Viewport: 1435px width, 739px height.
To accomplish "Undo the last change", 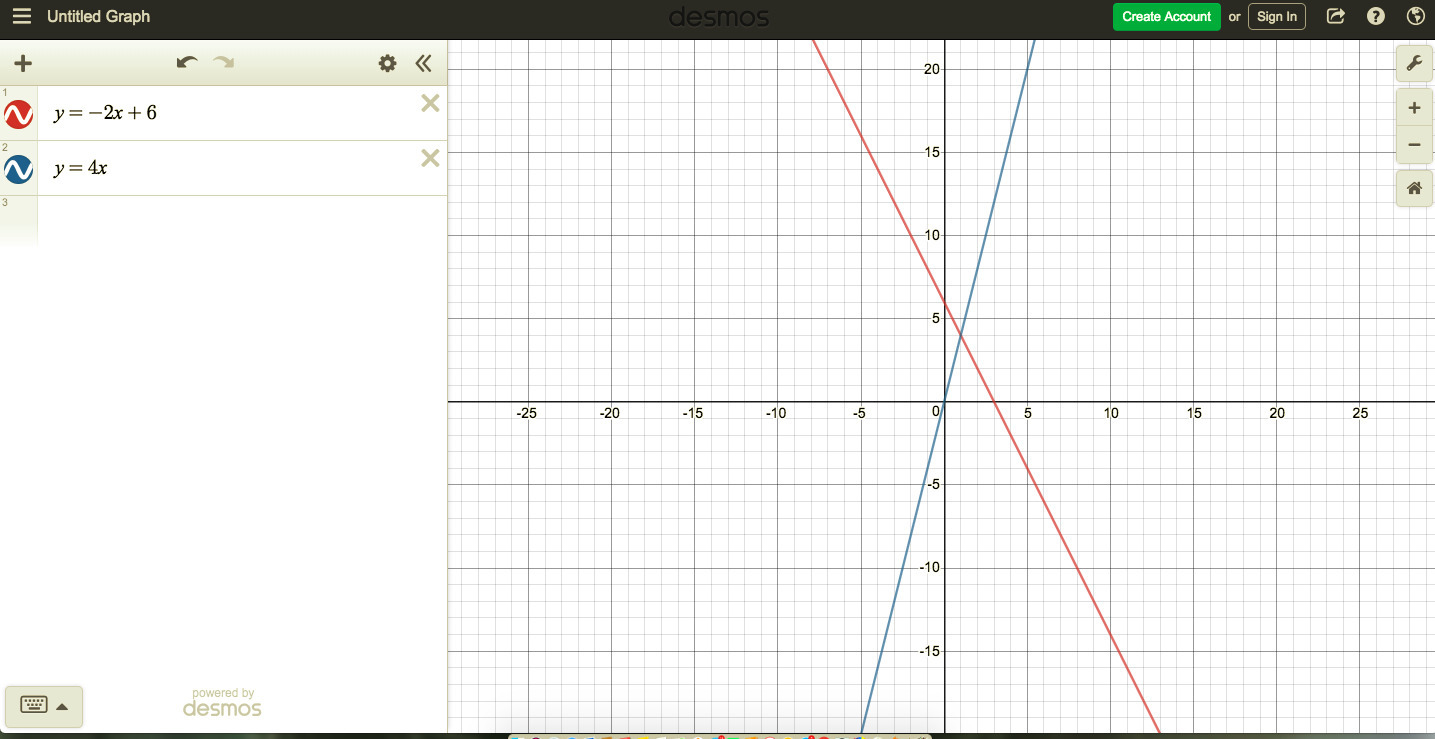I will coord(187,63).
